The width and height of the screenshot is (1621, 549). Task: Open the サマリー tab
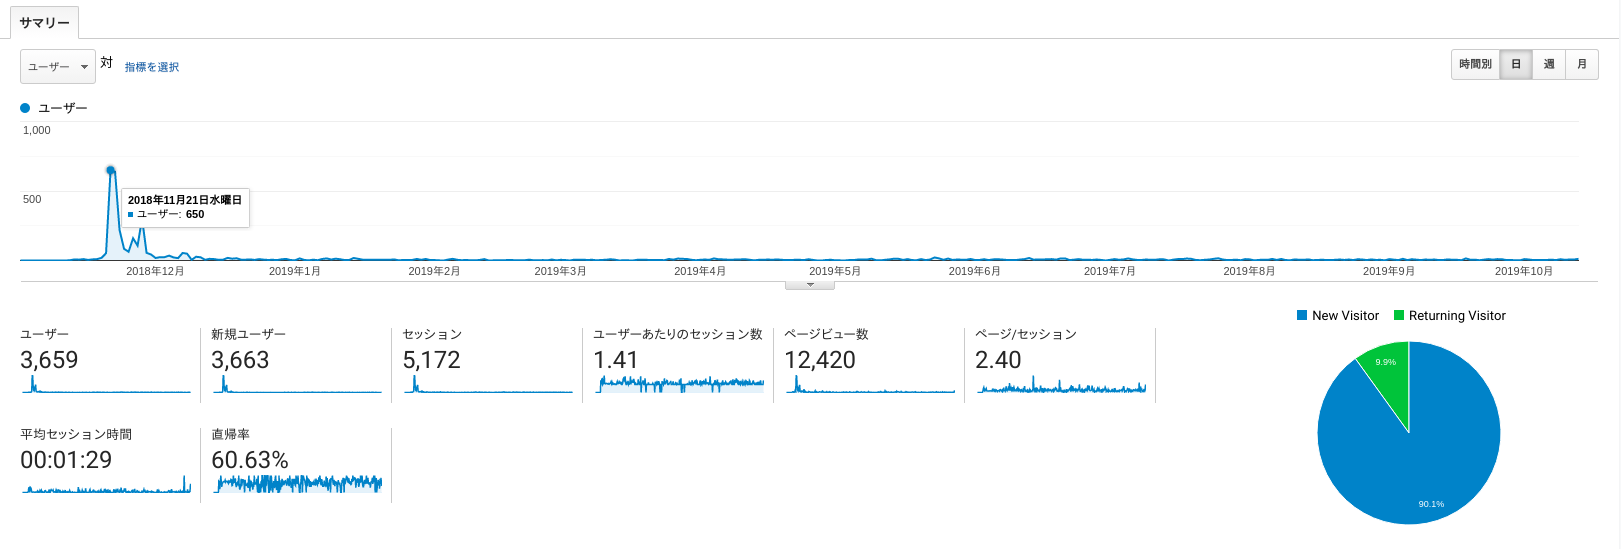pos(45,22)
